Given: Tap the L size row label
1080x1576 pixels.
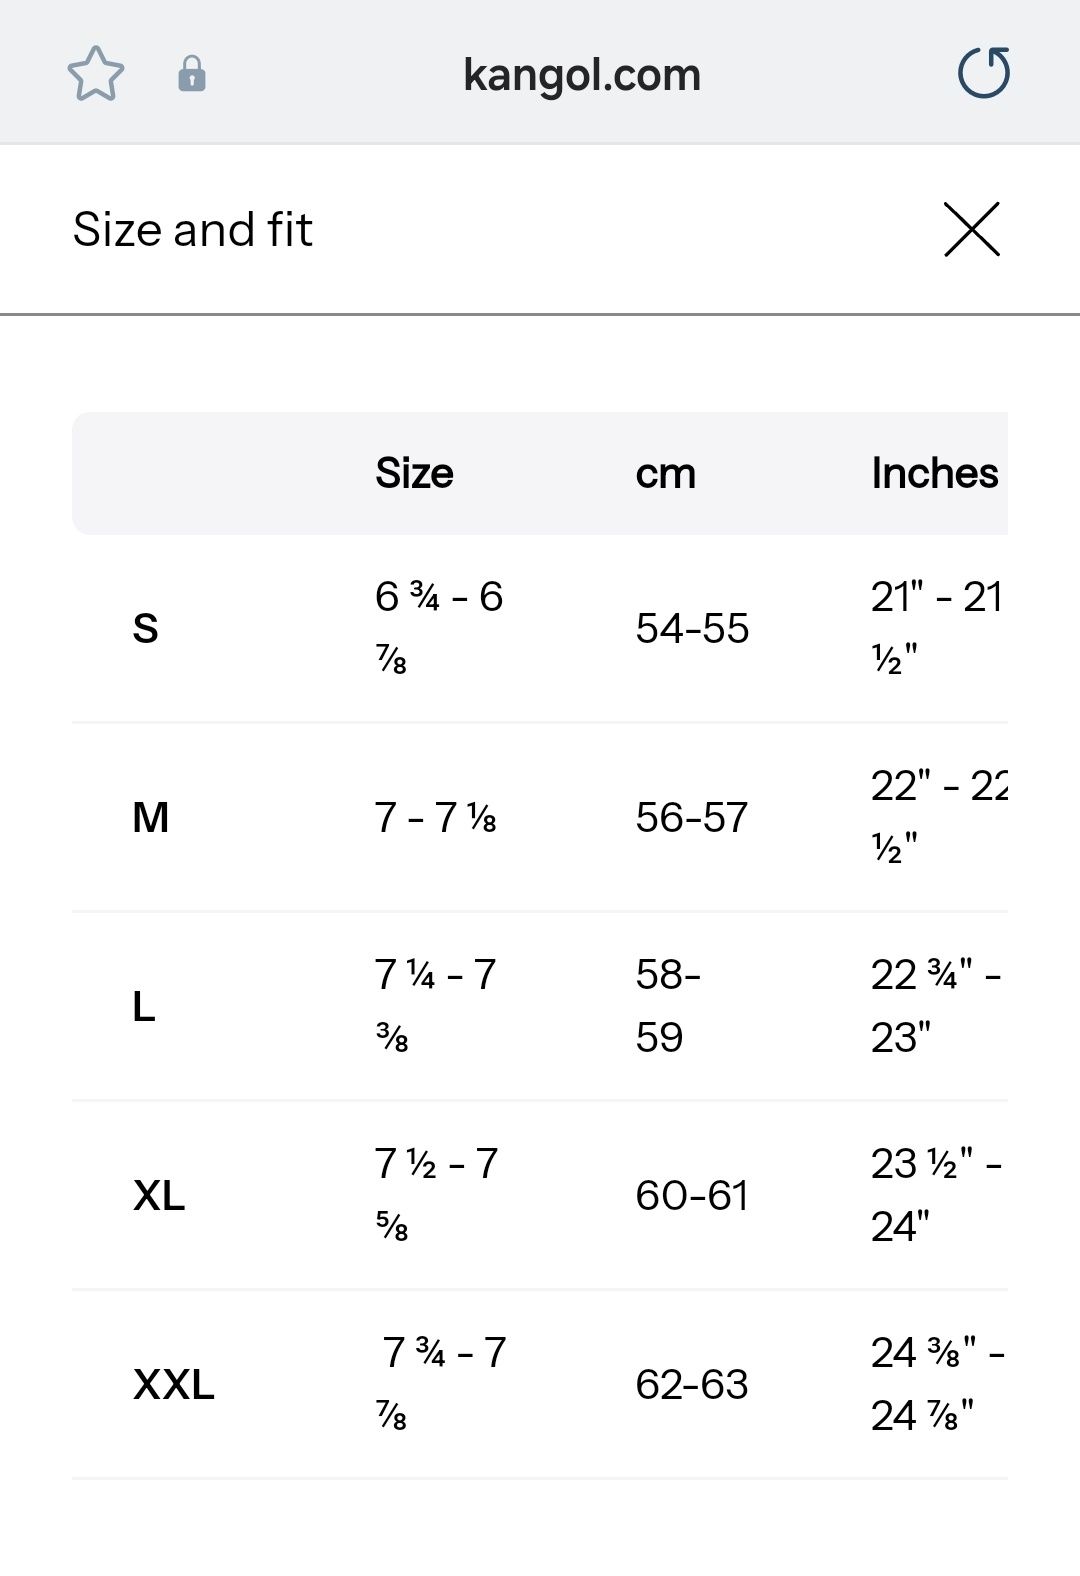Looking at the screenshot, I should pos(144,1007).
